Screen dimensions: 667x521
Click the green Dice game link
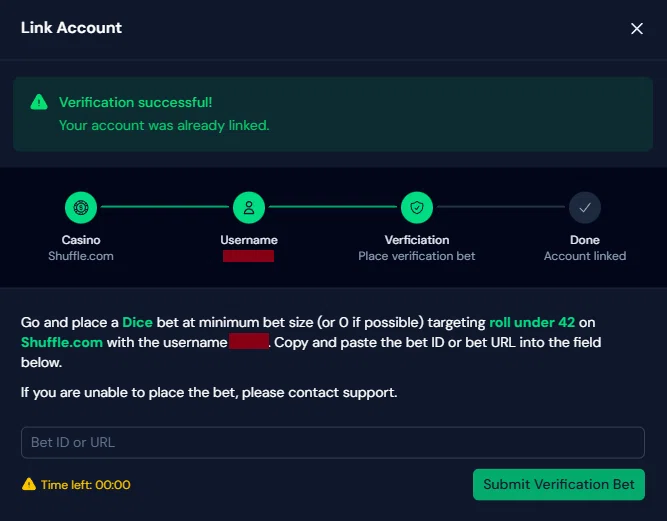click(138, 323)
